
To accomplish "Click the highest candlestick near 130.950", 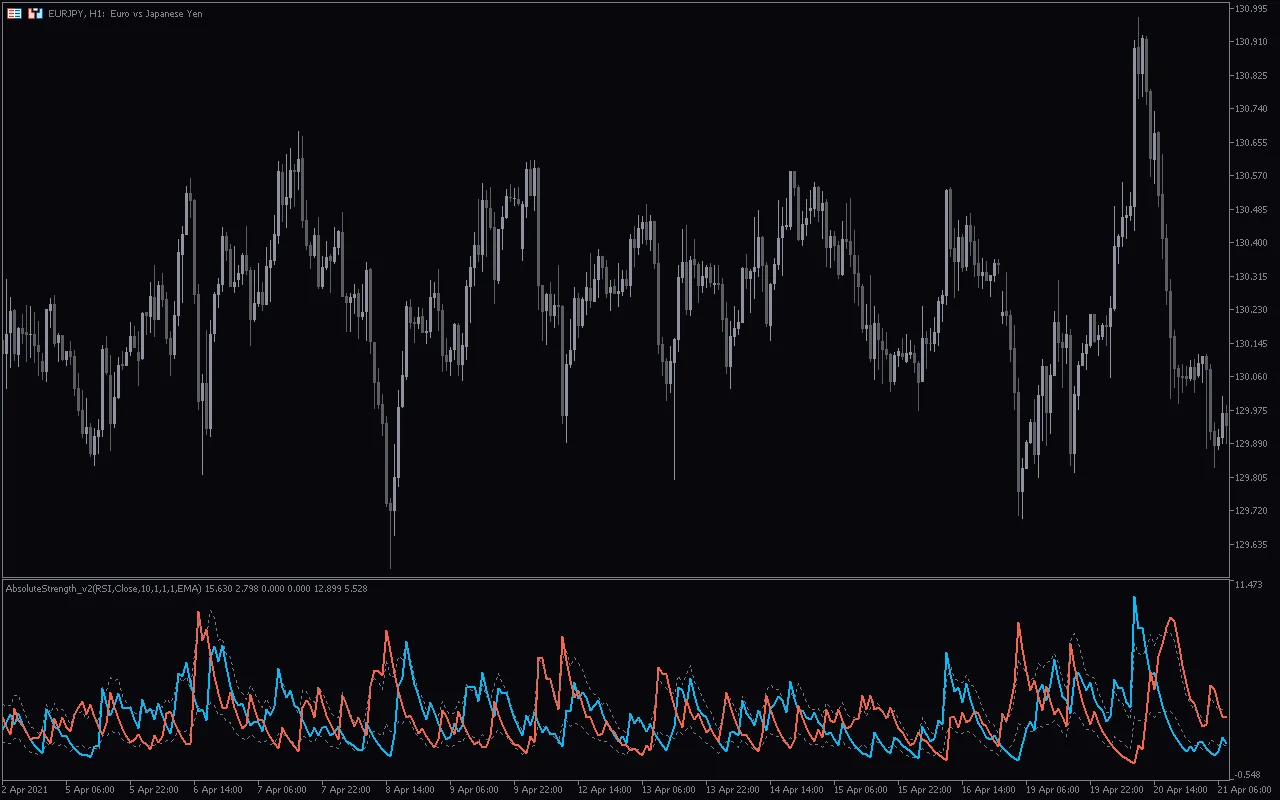I will coord(1140,30).
